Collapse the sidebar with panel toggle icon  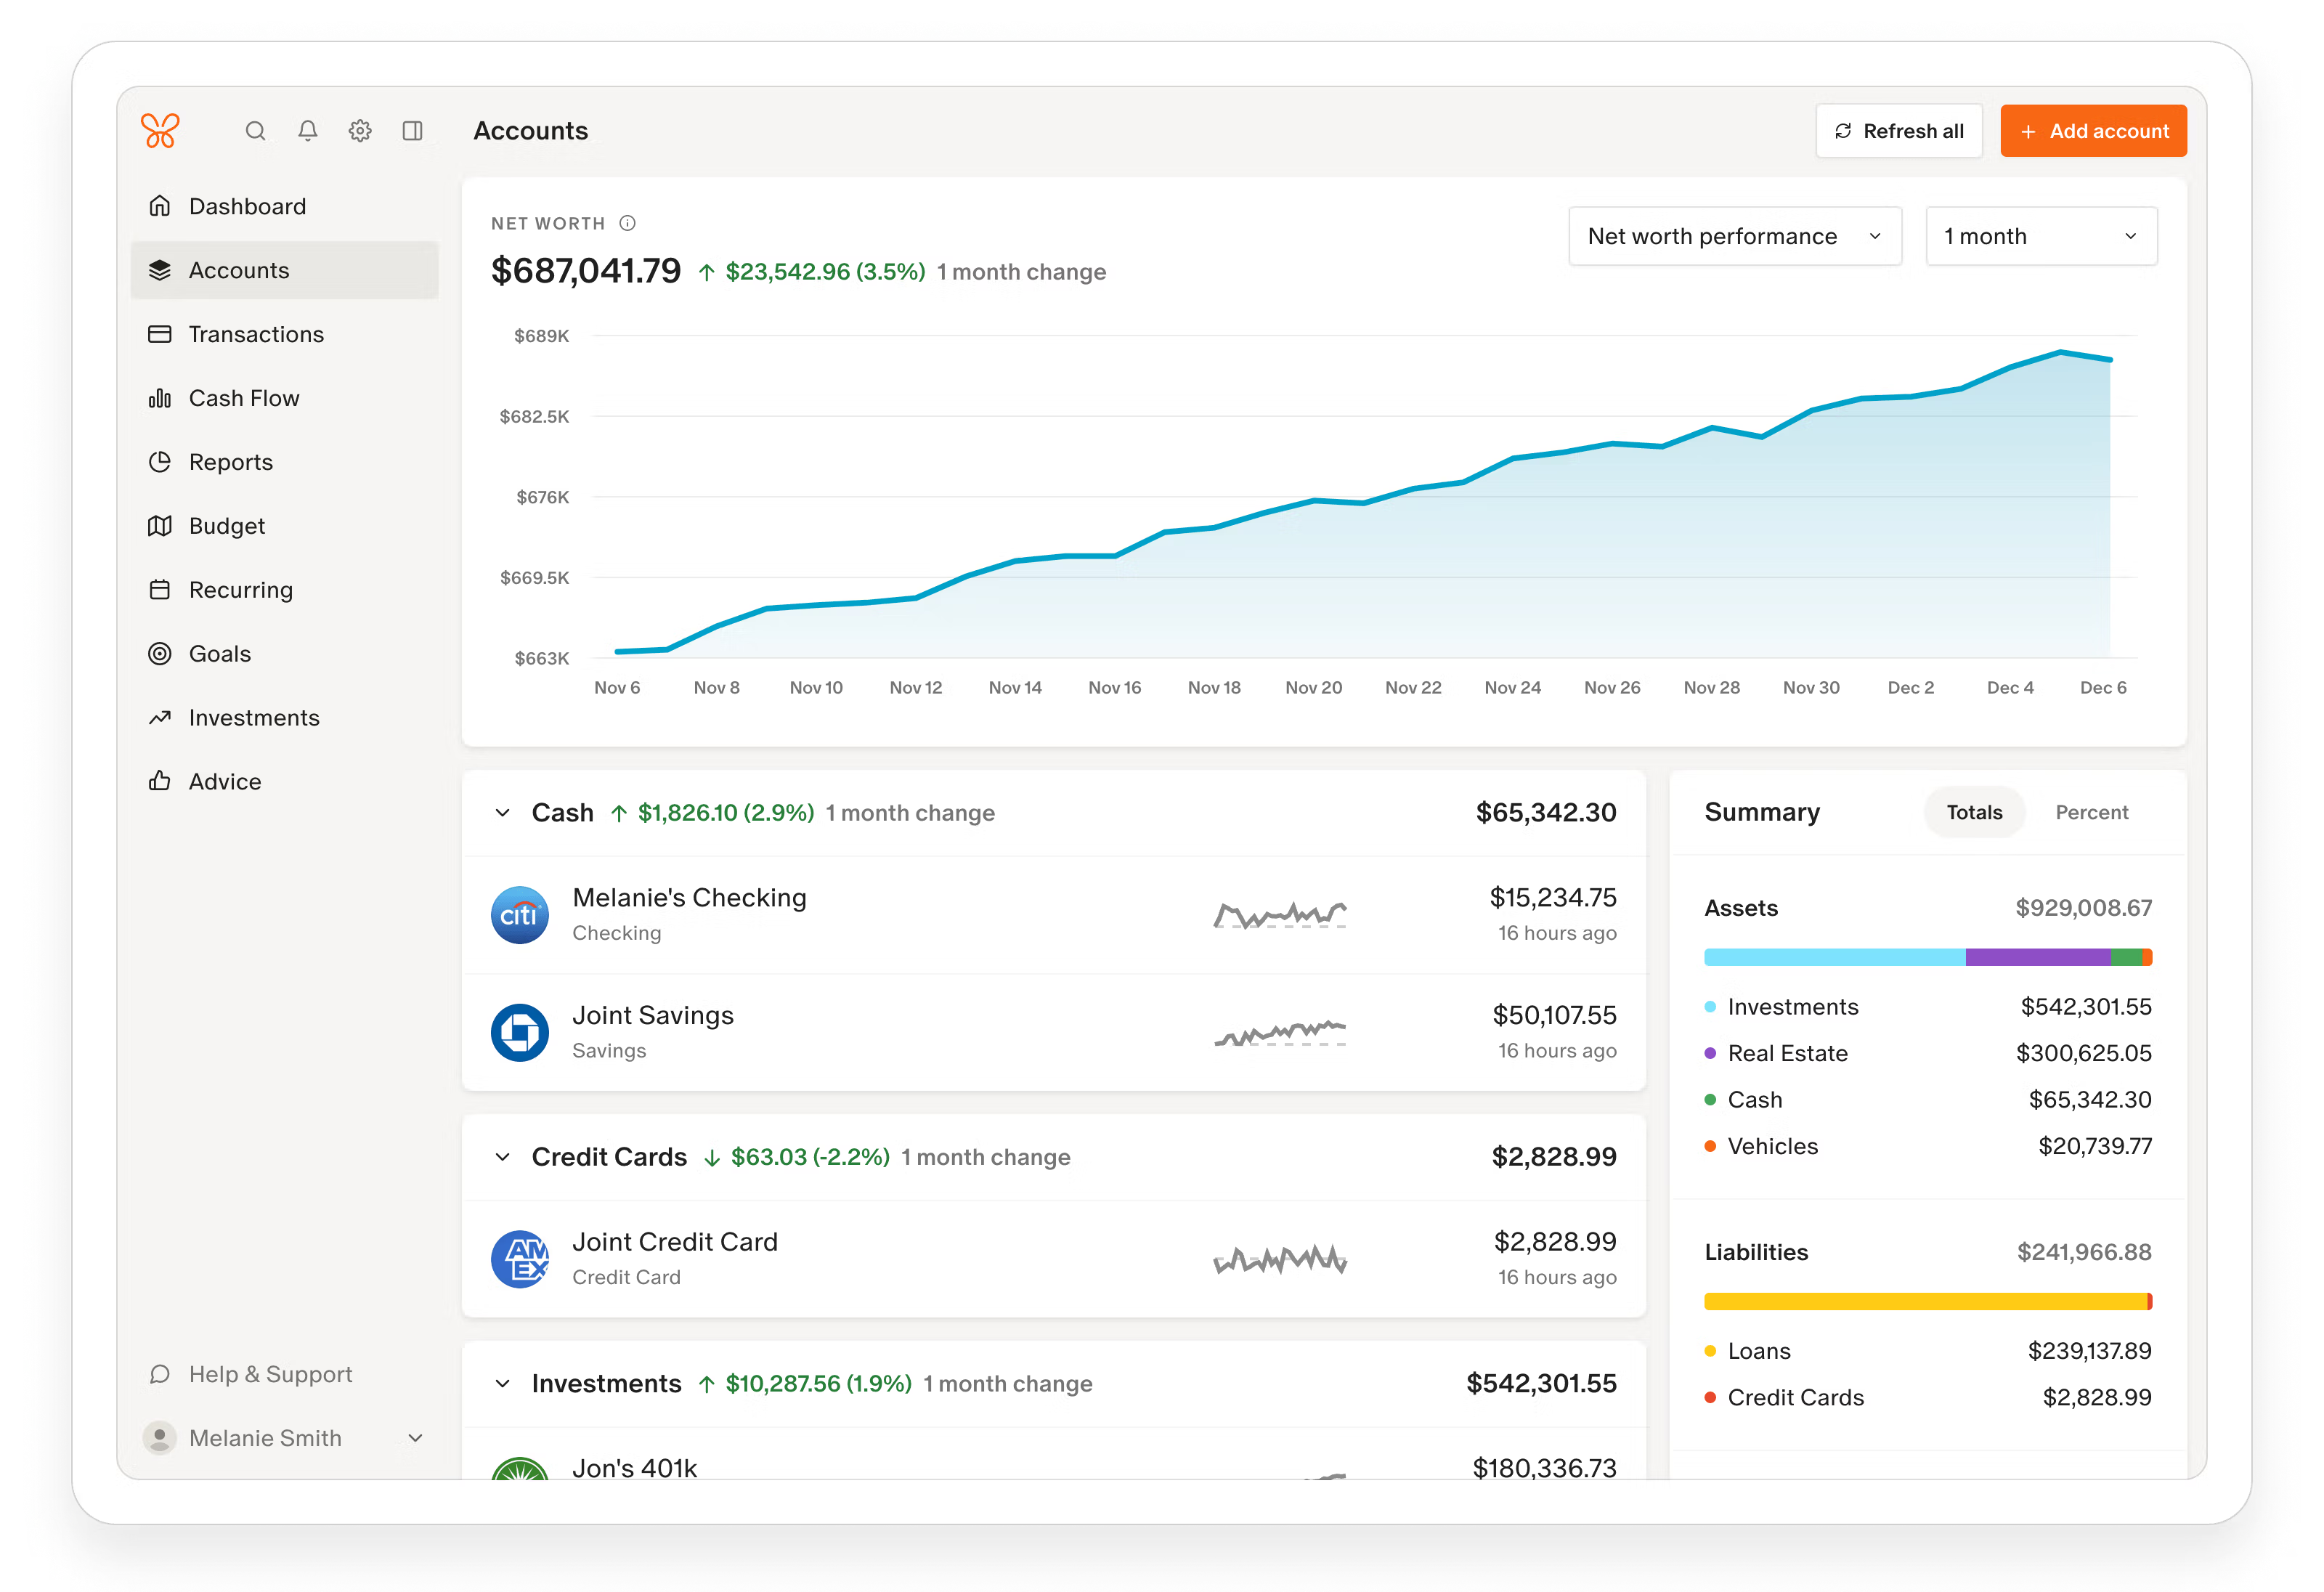[x=413, y=131]
